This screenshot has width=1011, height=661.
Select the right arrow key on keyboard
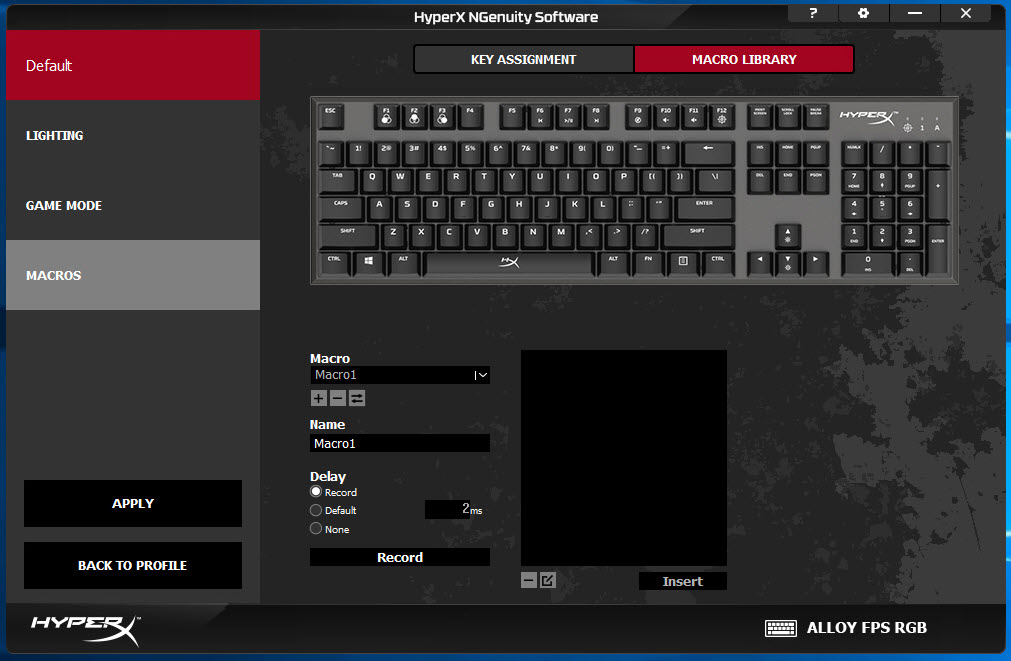point(816,264)
